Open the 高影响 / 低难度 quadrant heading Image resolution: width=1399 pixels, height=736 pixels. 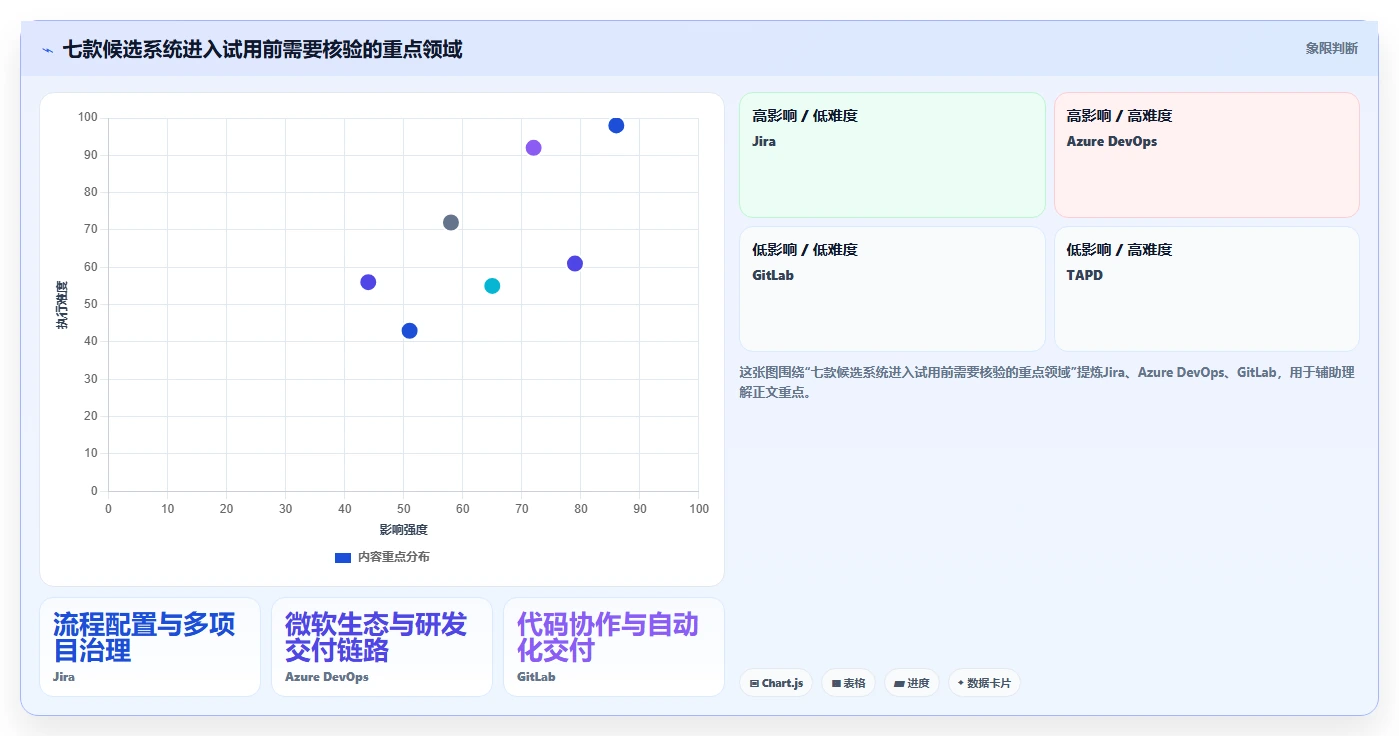pos(805,116)
